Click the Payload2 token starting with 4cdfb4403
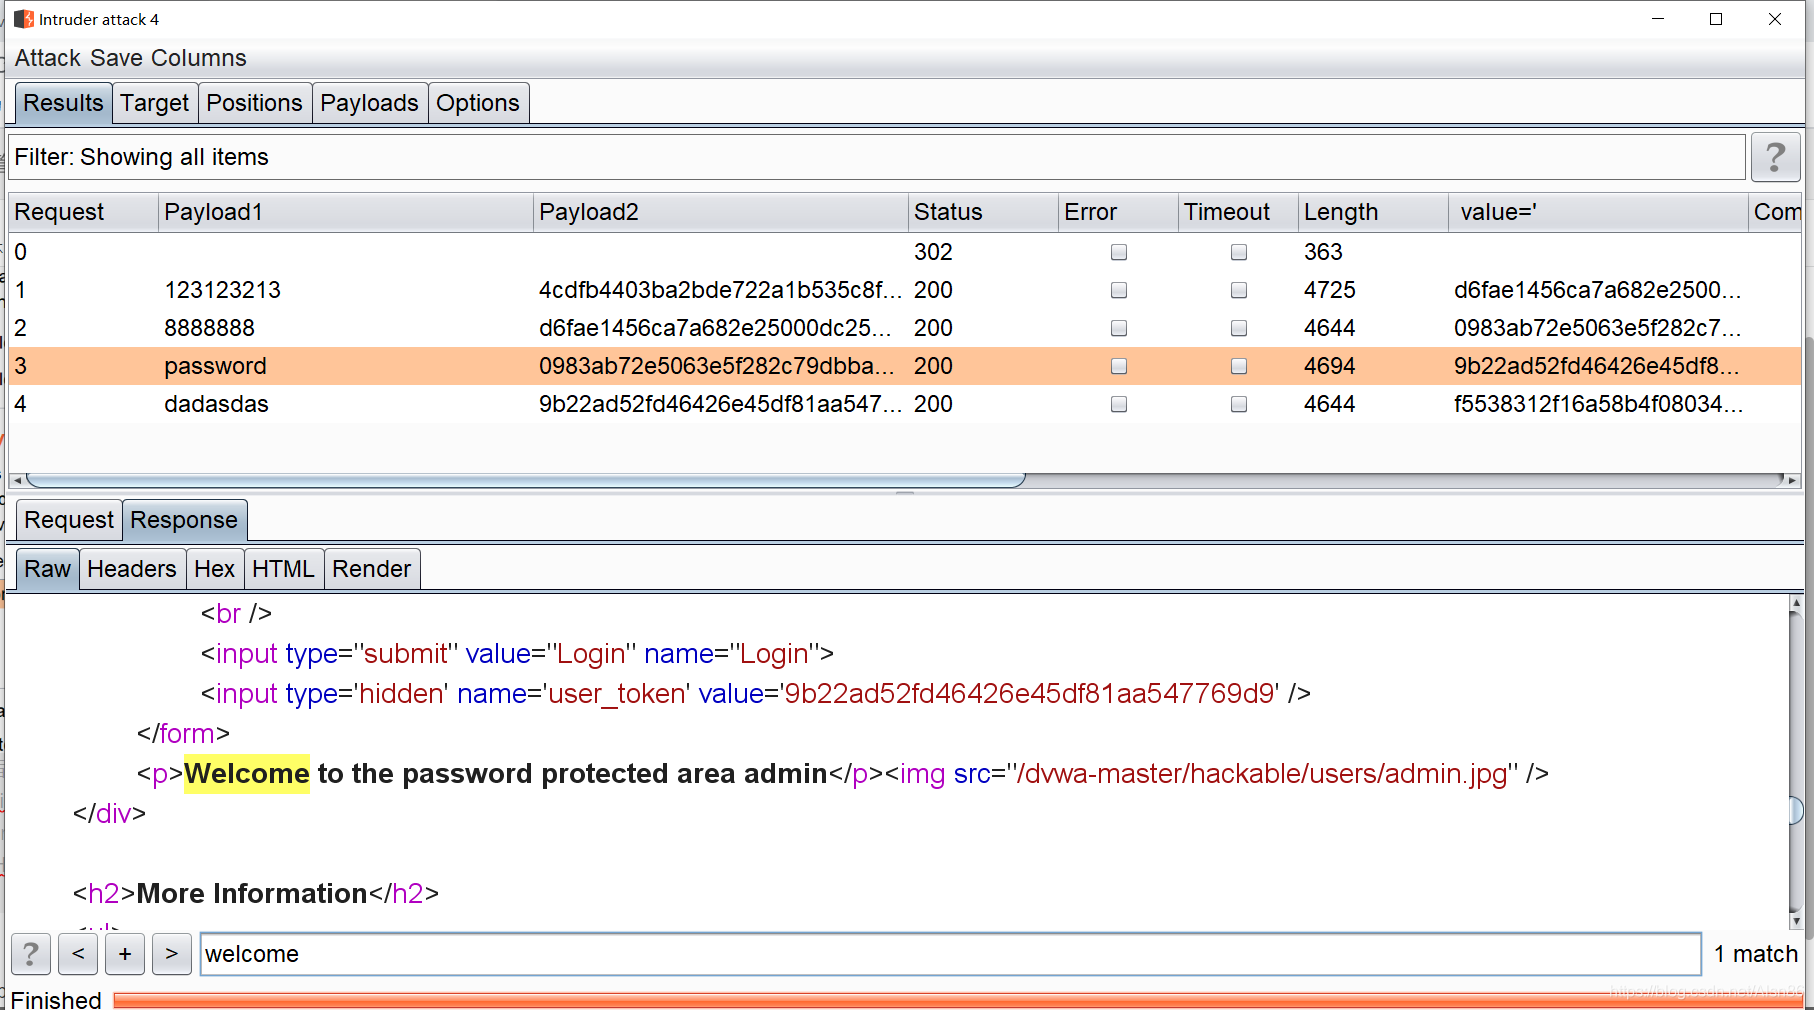 point(720,290)
